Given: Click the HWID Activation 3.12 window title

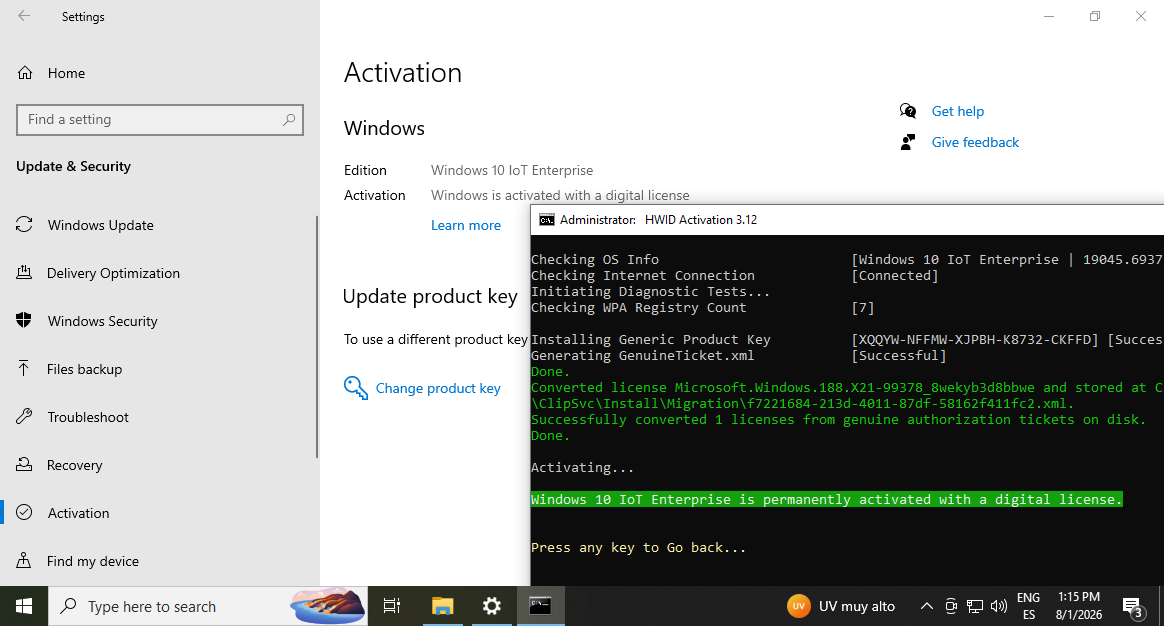Looking at the screenshot, I should click(x=701, y=220).
